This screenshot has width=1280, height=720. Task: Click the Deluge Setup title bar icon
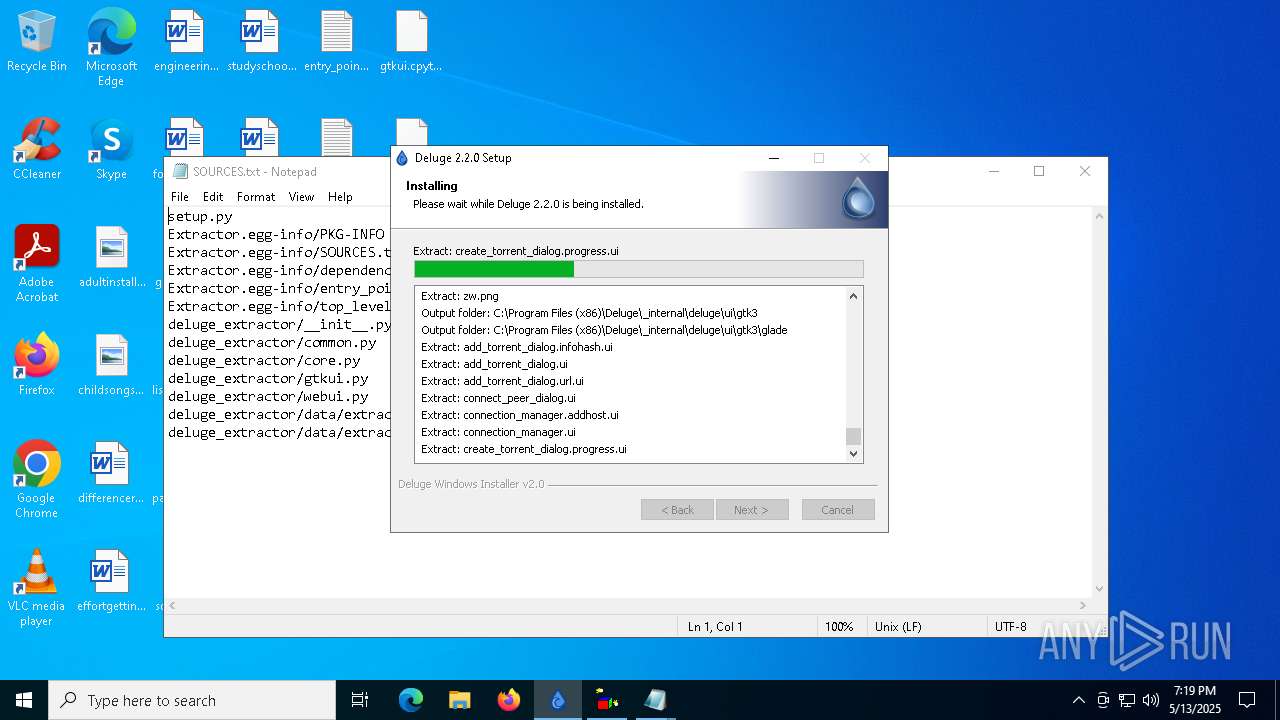(402, 158)
